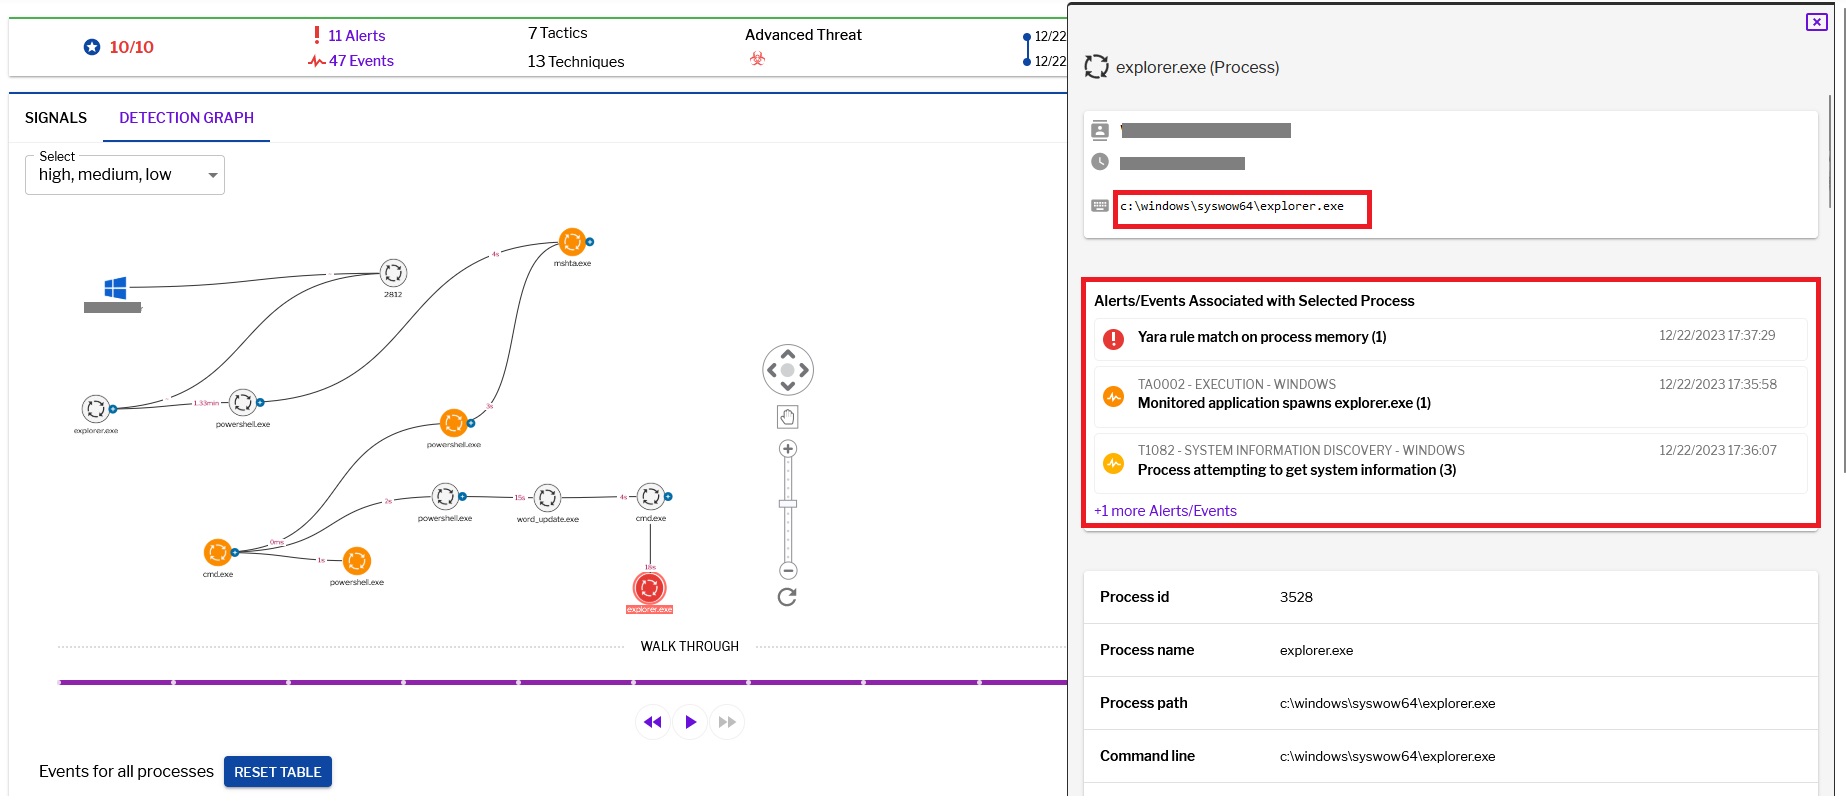This screenshot has height=803, width=1846.
Task: Expand Monitored application spawns explorer.exe alert
Action: tap(1283, 403)
